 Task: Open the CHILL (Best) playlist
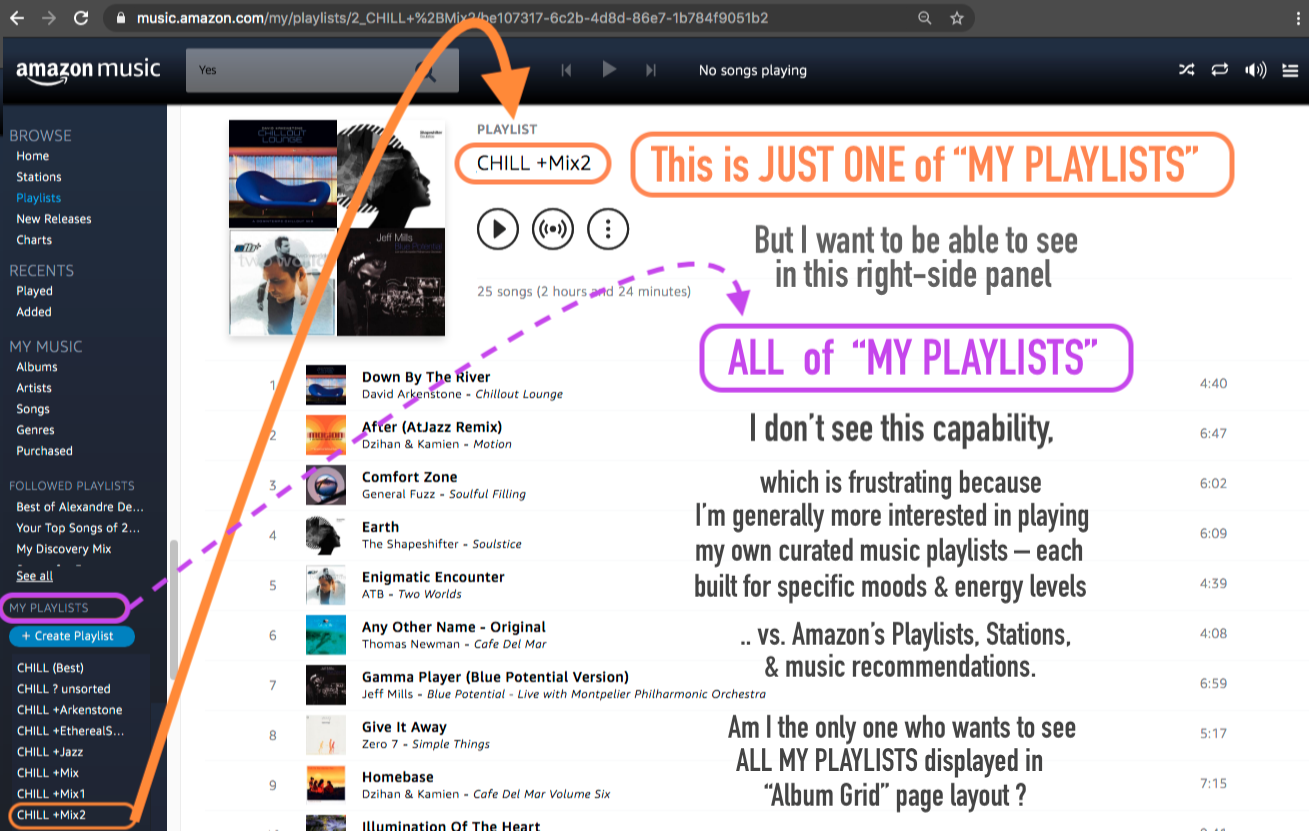click(49, 667)
